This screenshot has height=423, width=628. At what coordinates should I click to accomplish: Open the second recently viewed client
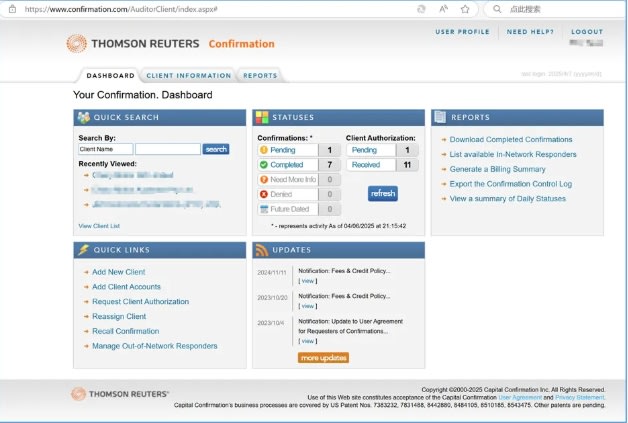click(x=142, y=190)
